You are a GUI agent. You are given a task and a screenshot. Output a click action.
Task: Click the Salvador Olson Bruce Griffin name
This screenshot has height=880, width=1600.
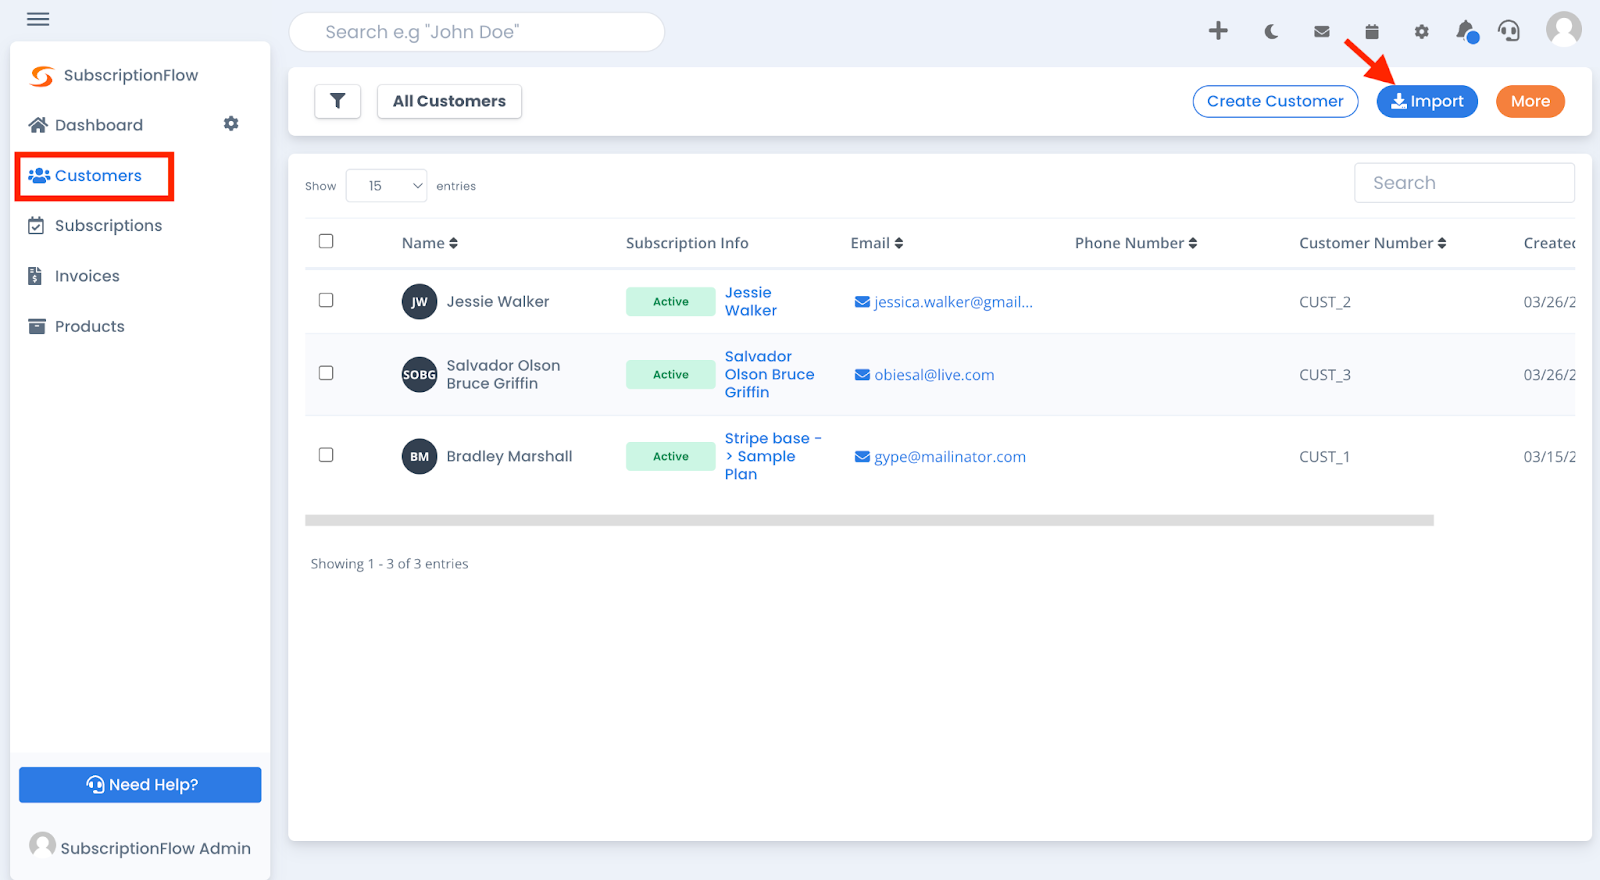[x=503, y=375]
